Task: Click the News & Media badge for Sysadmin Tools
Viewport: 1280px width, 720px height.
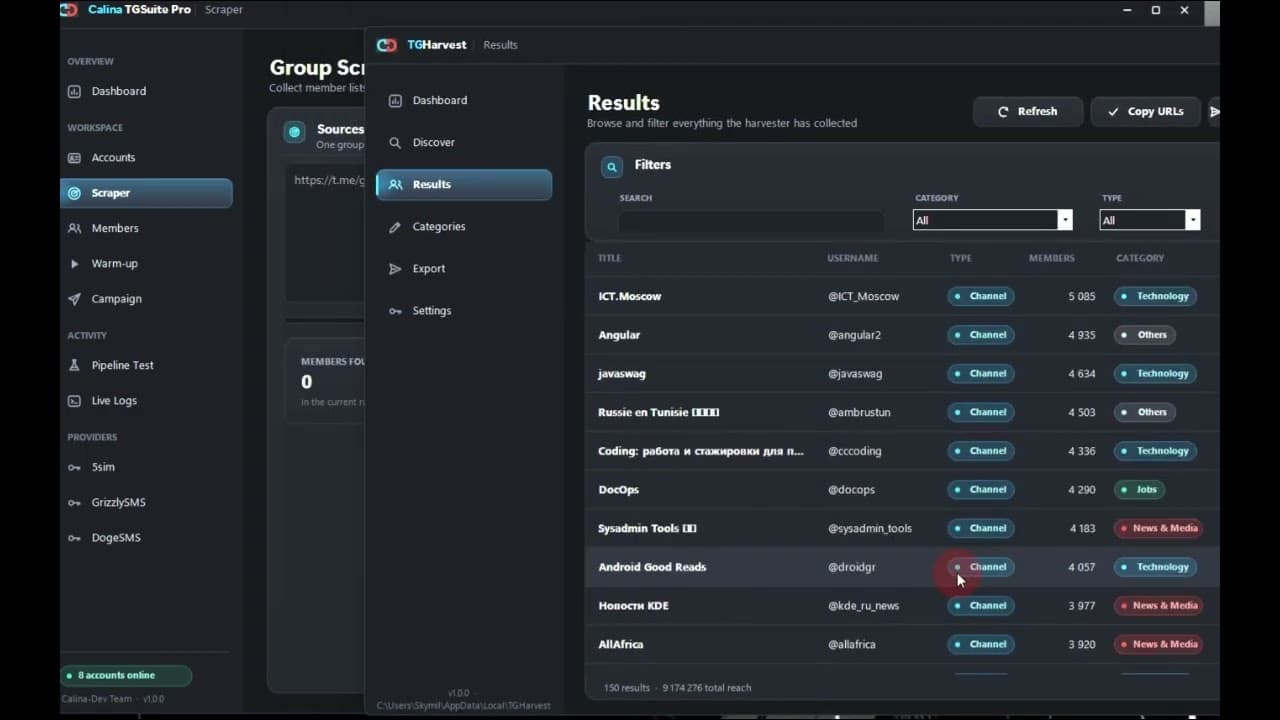Action: point(1158,528)
